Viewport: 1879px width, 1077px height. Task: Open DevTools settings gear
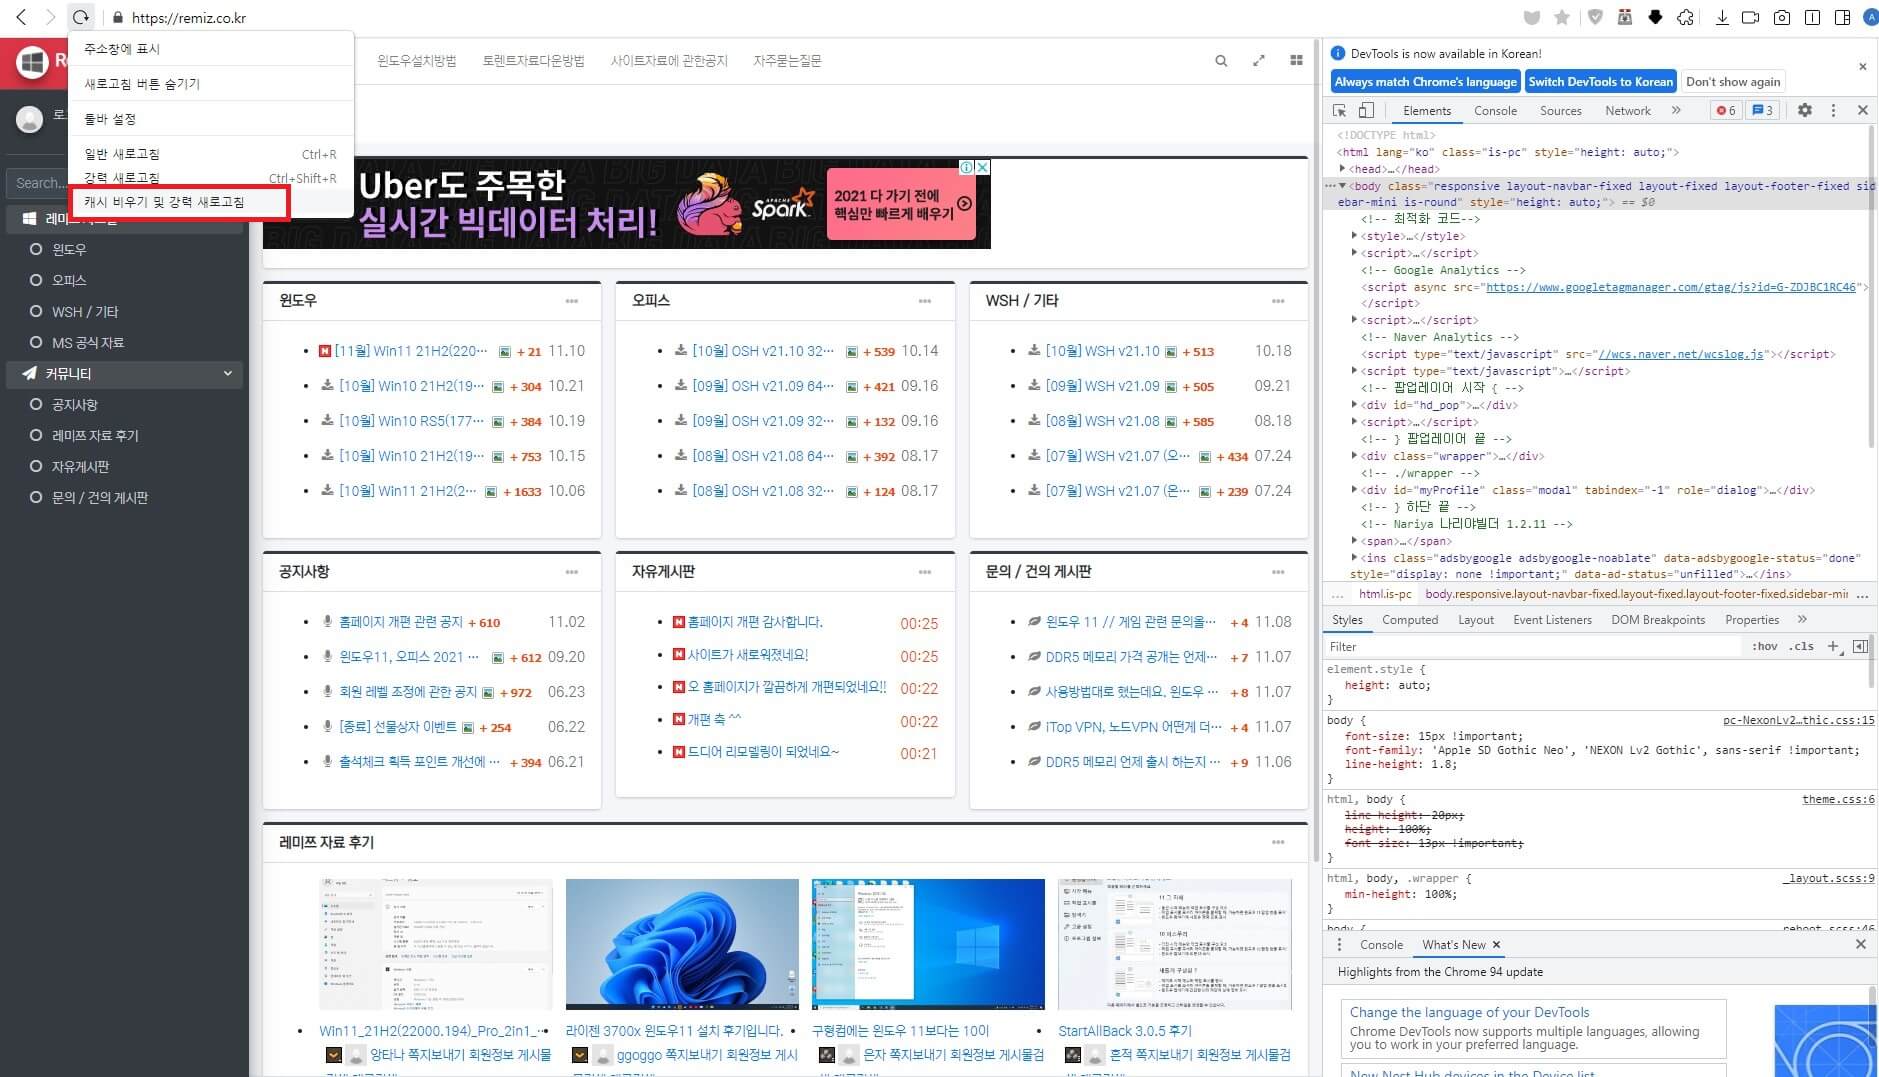tap(1805, 110)
